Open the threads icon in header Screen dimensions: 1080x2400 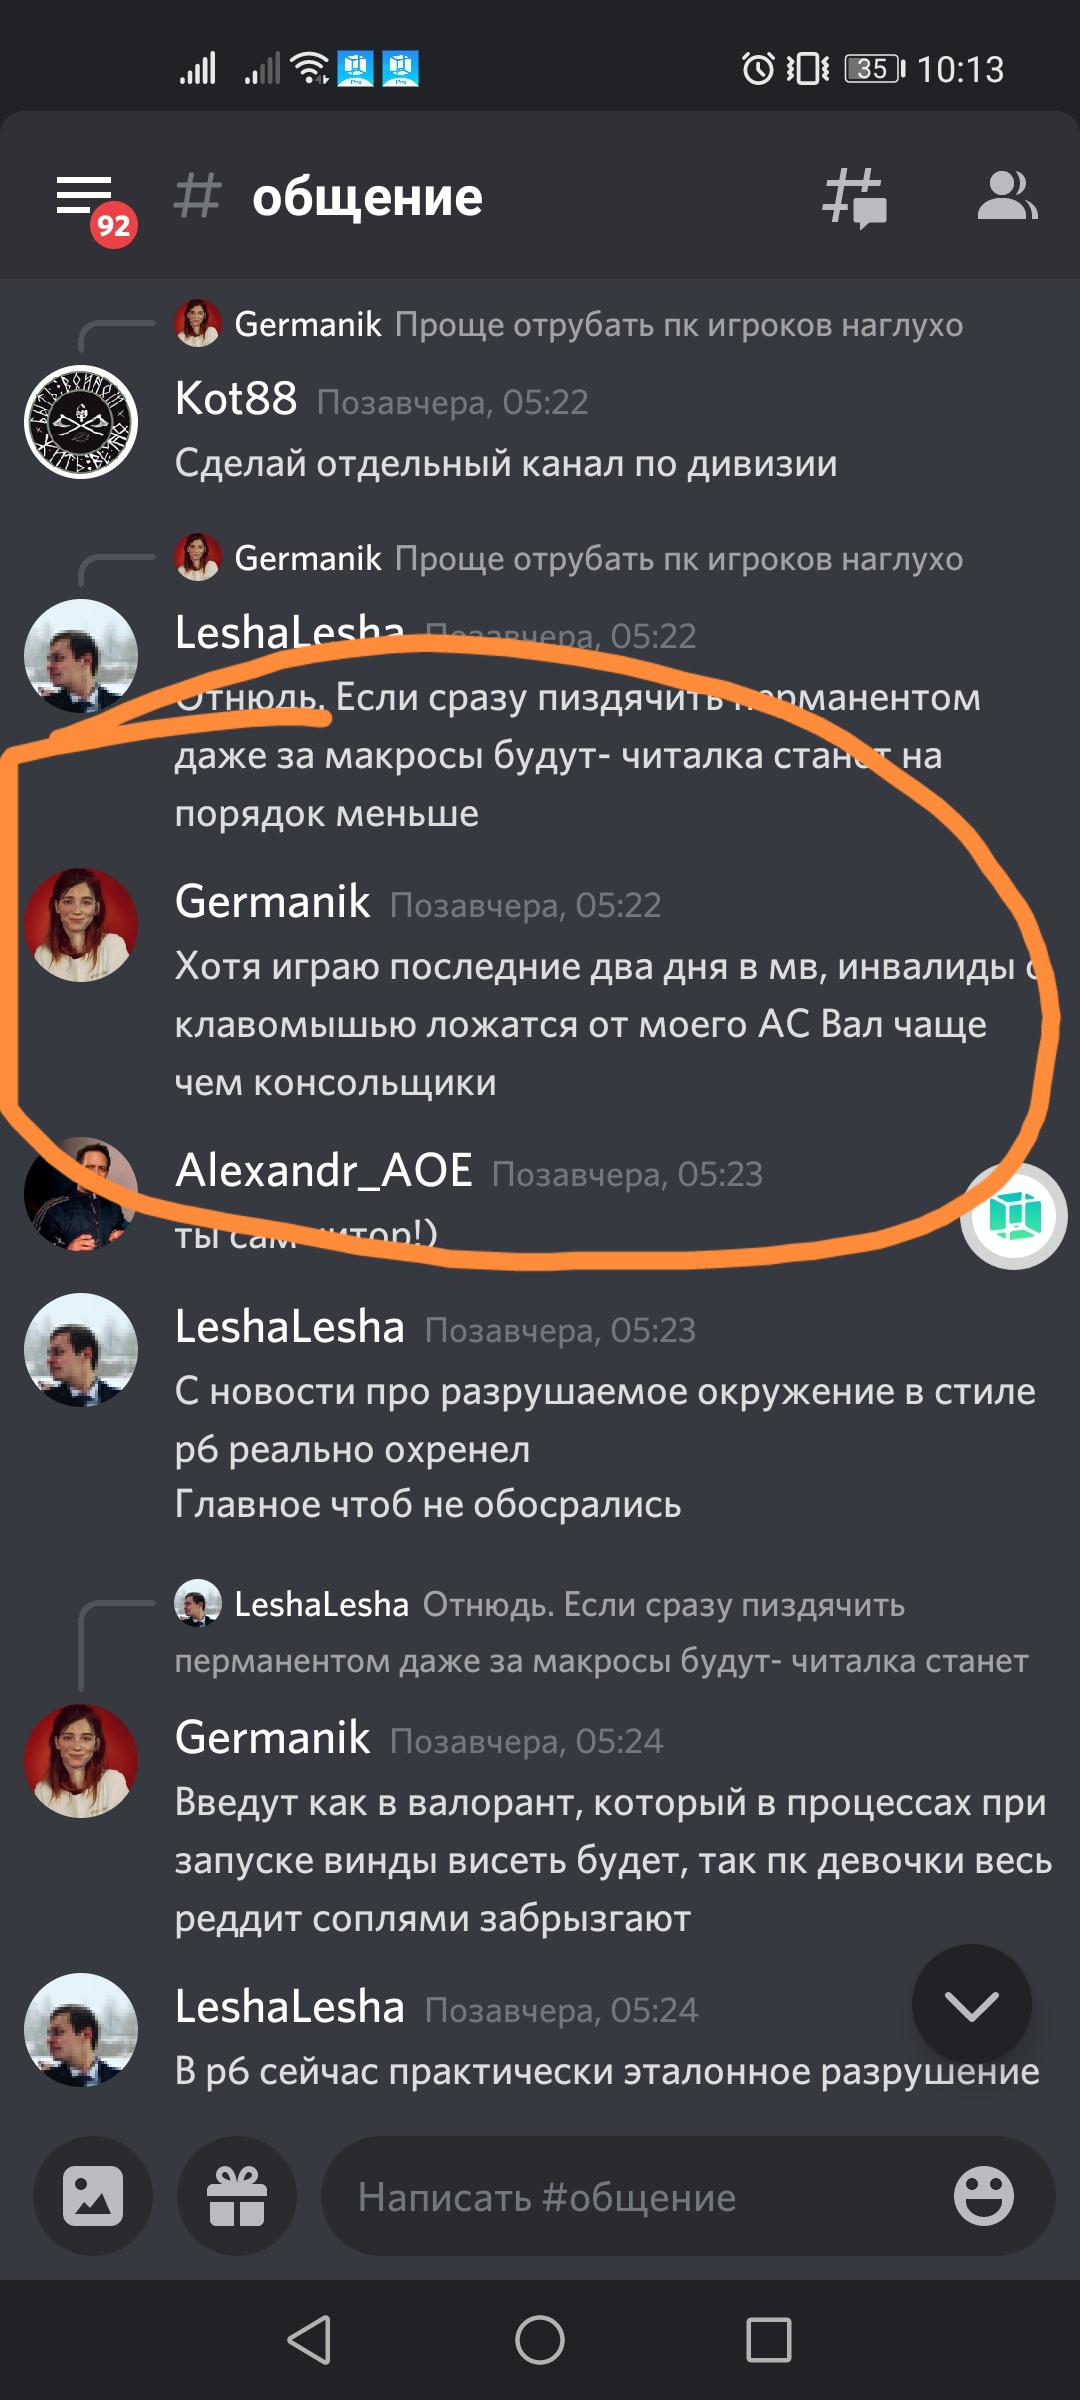[854, 197]
